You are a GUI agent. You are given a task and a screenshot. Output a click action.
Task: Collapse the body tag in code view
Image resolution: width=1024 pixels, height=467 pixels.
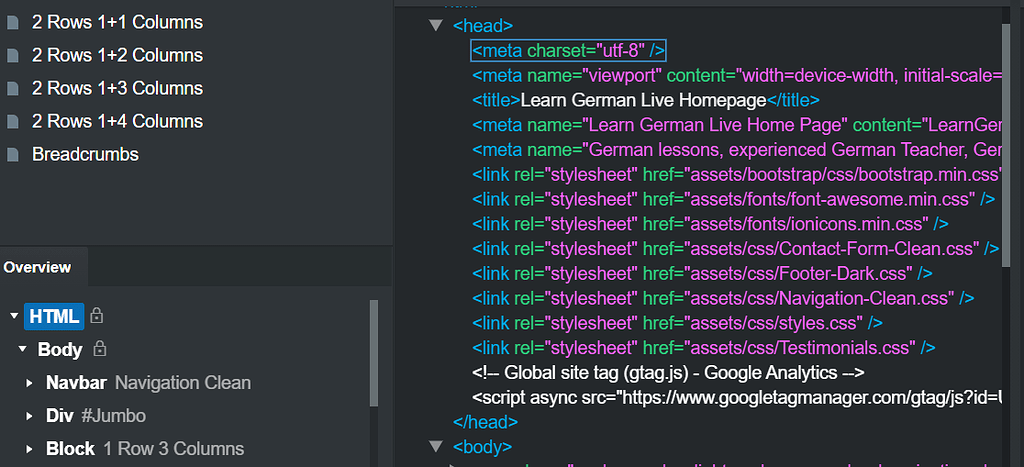click(x=435, y=447)
